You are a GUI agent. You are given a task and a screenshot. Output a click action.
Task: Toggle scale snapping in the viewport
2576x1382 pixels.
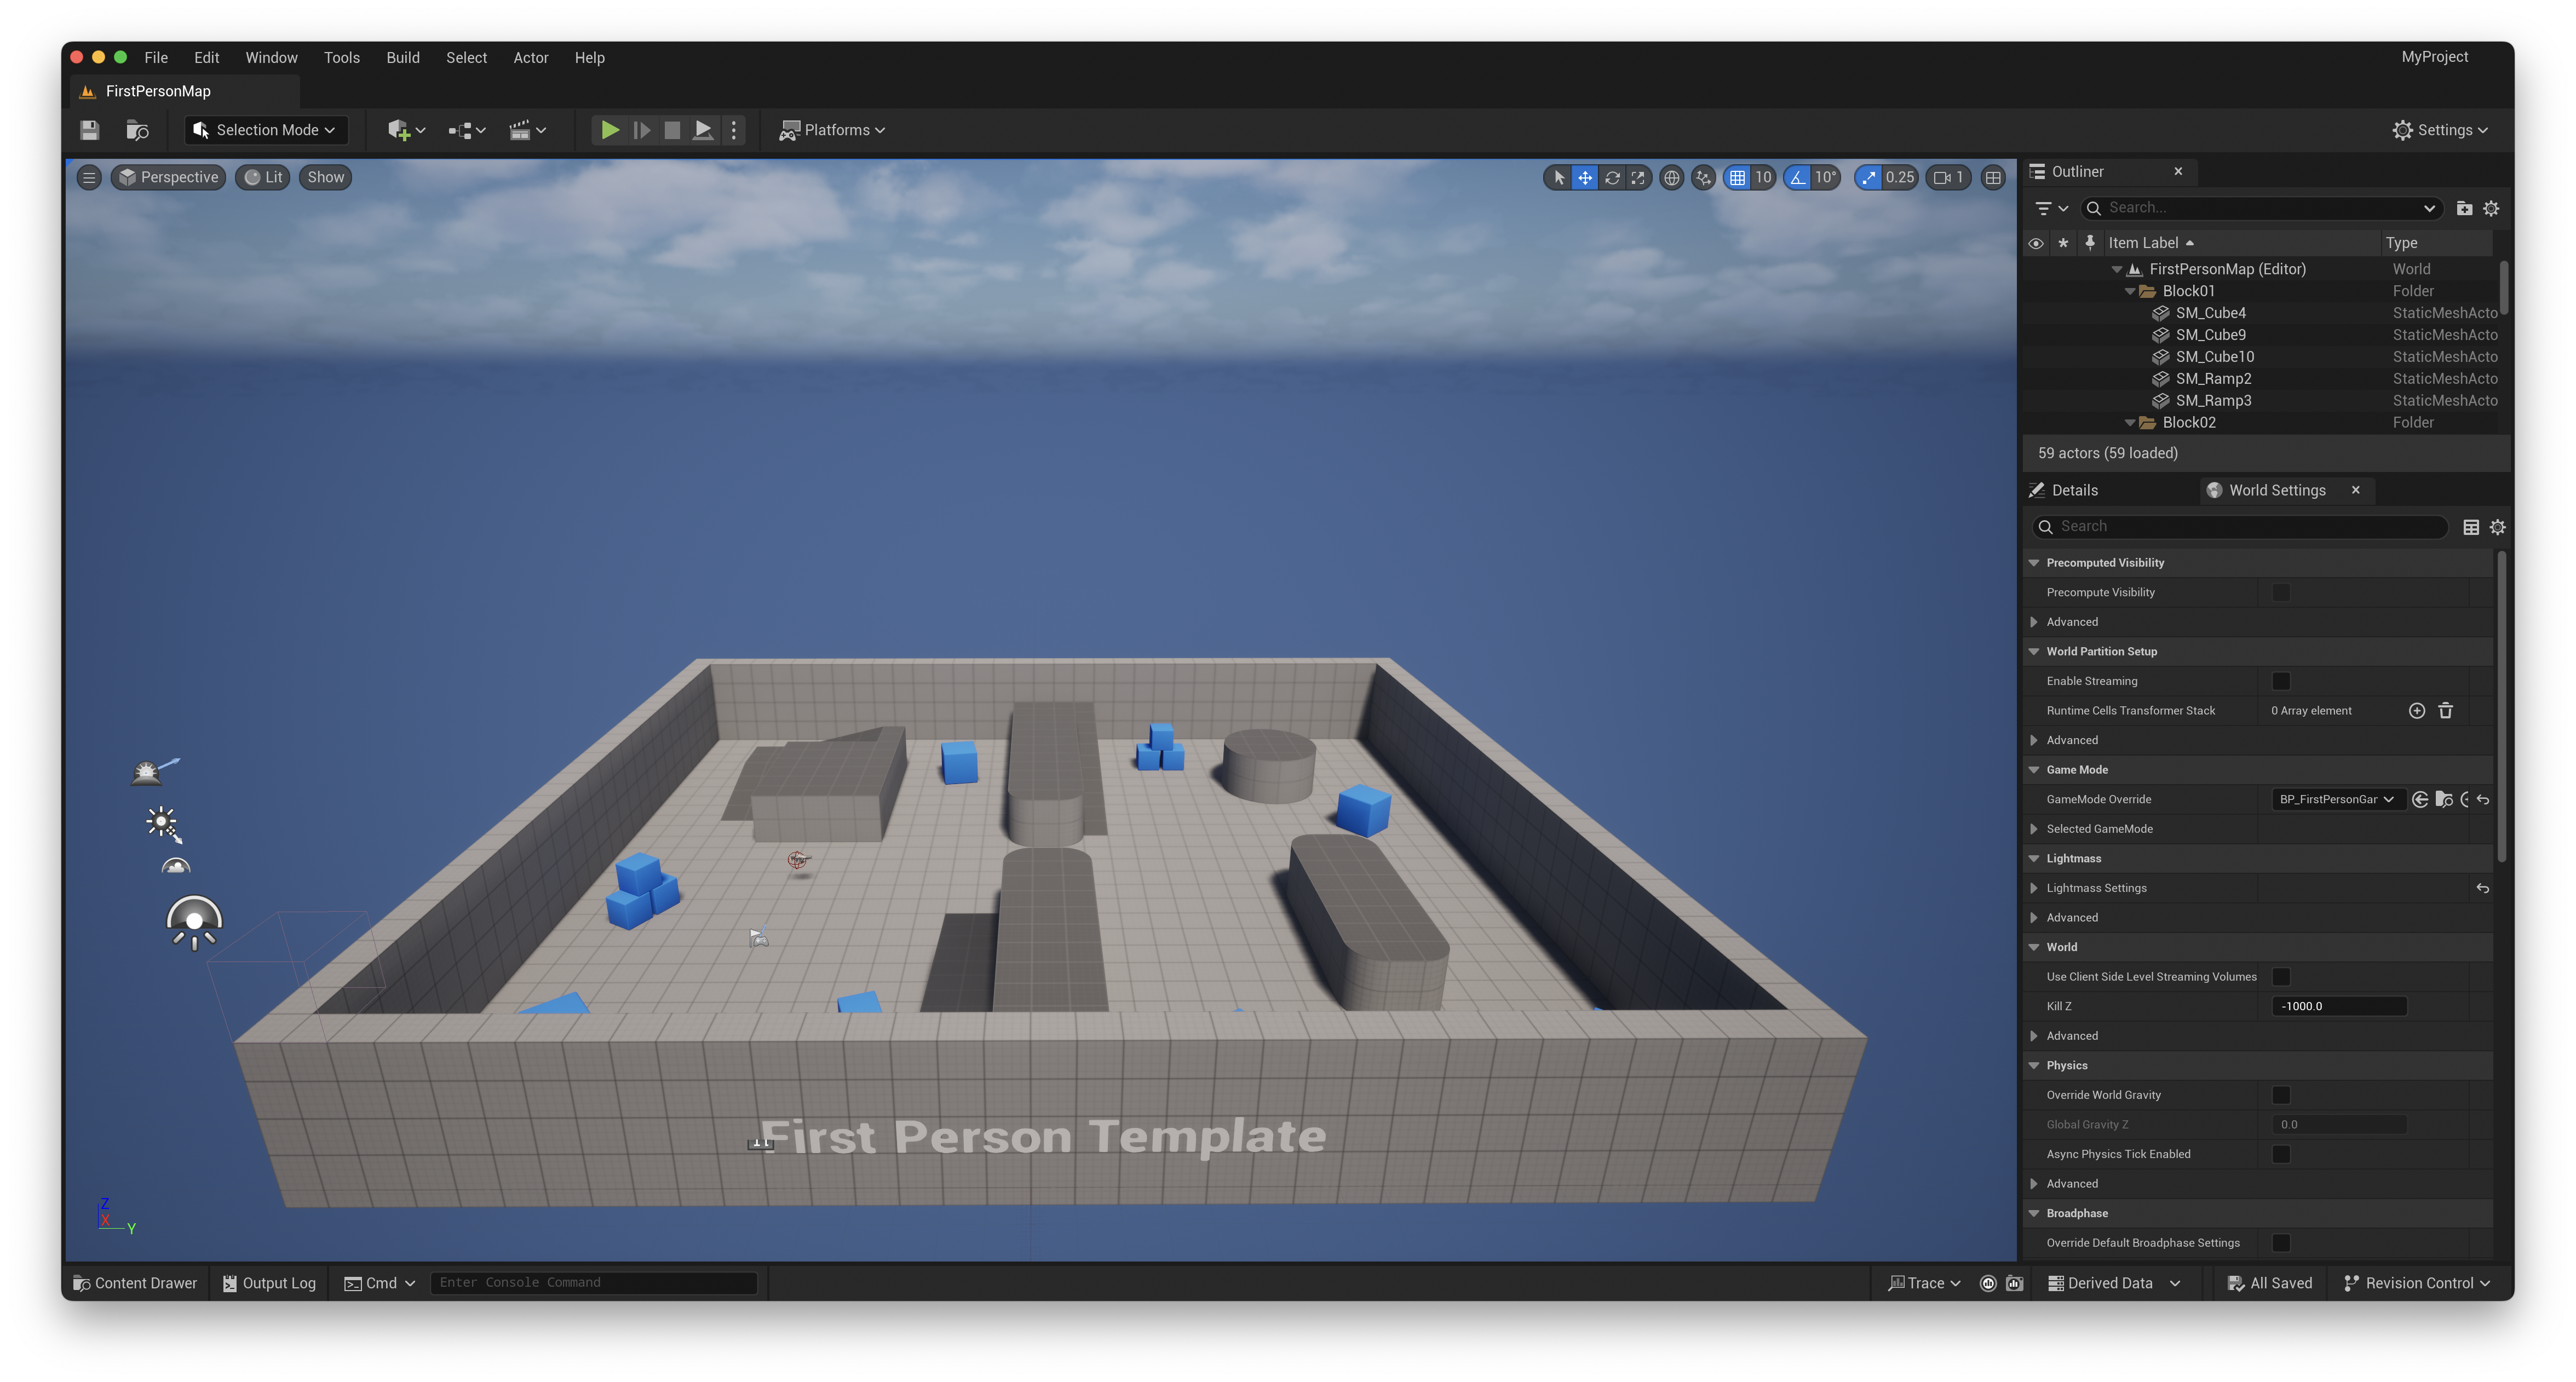[1868, 178]
